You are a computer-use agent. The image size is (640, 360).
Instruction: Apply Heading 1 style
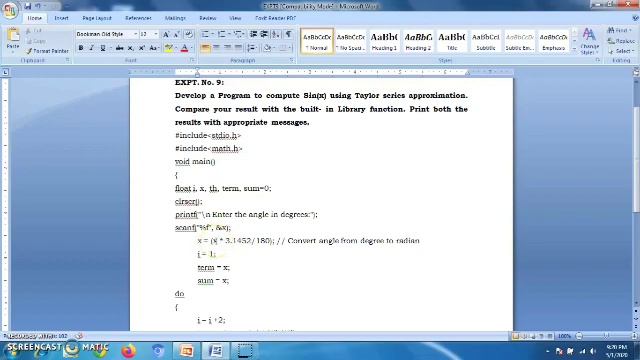tap(384, 41)
